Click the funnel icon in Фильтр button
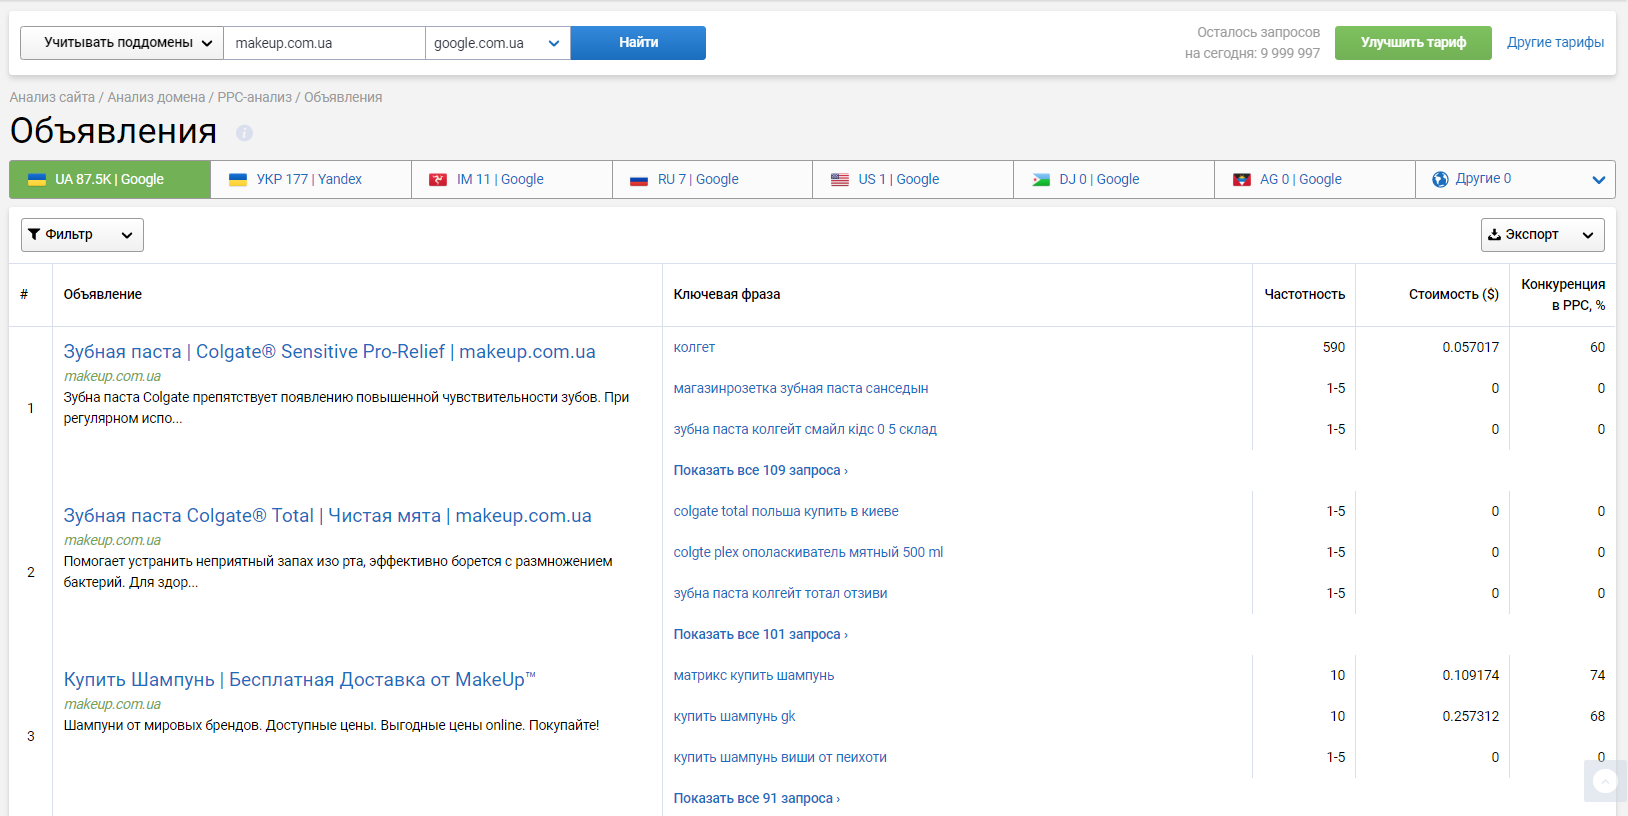Image resolution: width=1628 pixels, height=816 pixels. 34,234
